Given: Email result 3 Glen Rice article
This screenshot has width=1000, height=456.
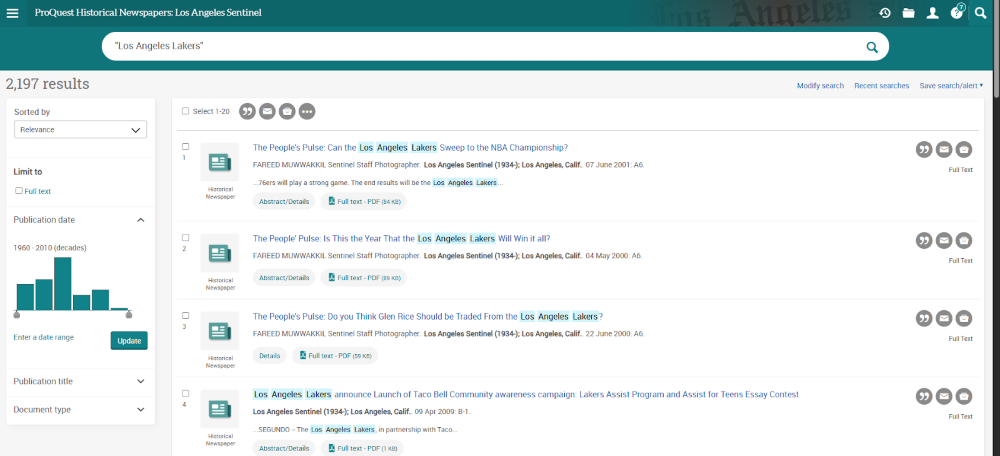Looking at the screenshot, I should coord(944,318).
